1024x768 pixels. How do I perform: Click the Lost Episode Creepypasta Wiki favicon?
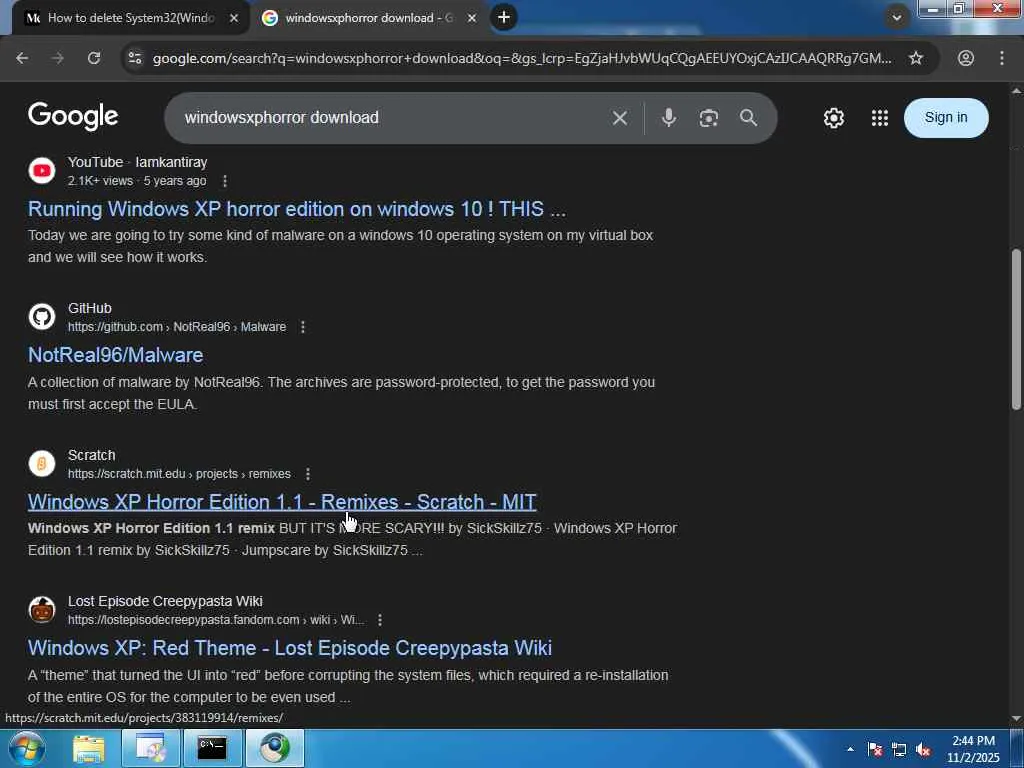[42, 609]
